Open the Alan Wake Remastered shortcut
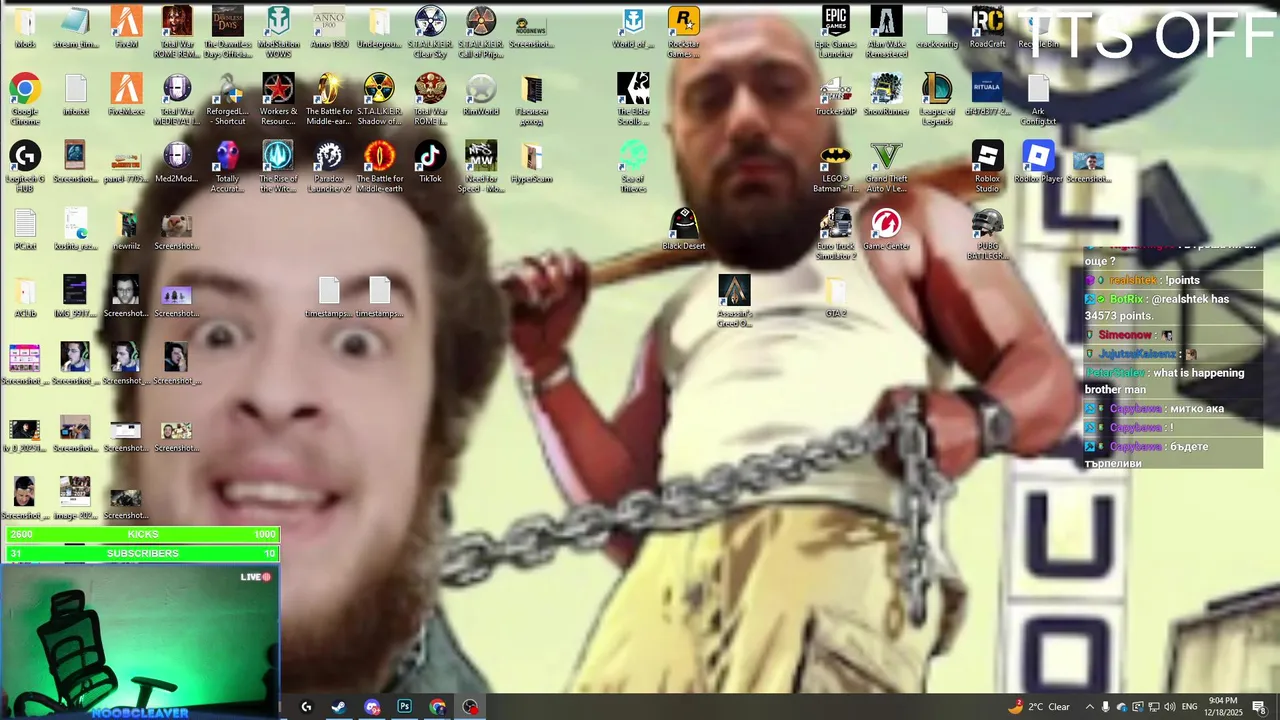Image resolution: width=1280 pixels, height=720 pixels. (x=886, y=32)
